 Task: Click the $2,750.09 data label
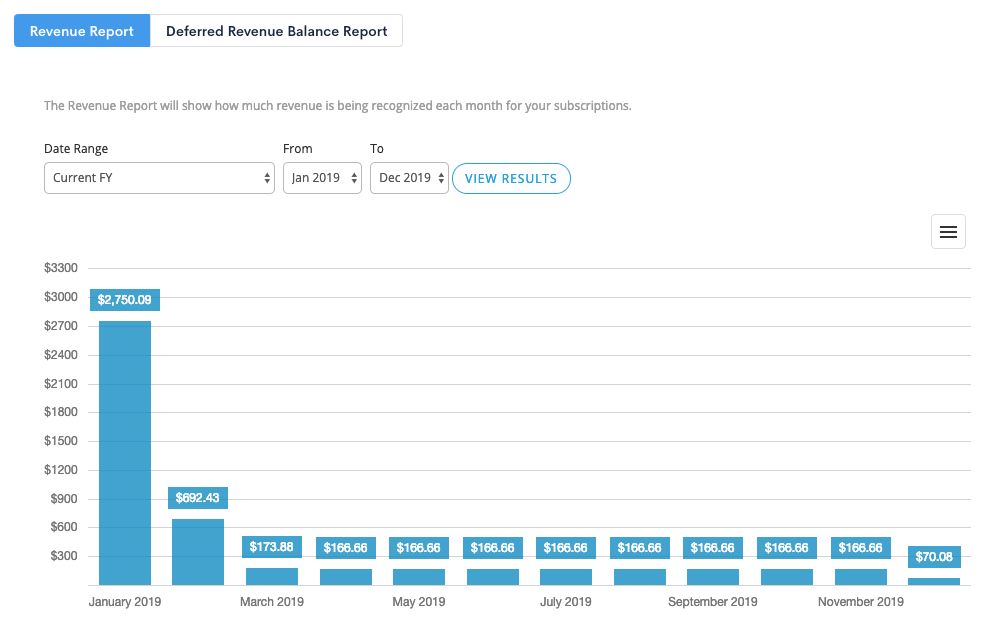124,299
